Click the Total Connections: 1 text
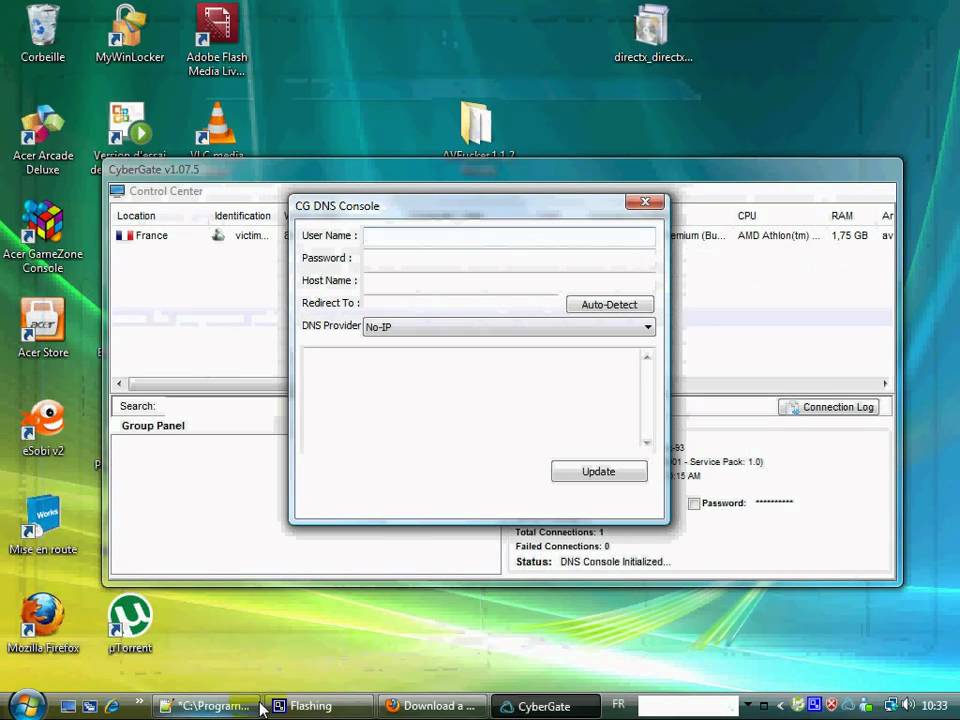 coord(559,532)
